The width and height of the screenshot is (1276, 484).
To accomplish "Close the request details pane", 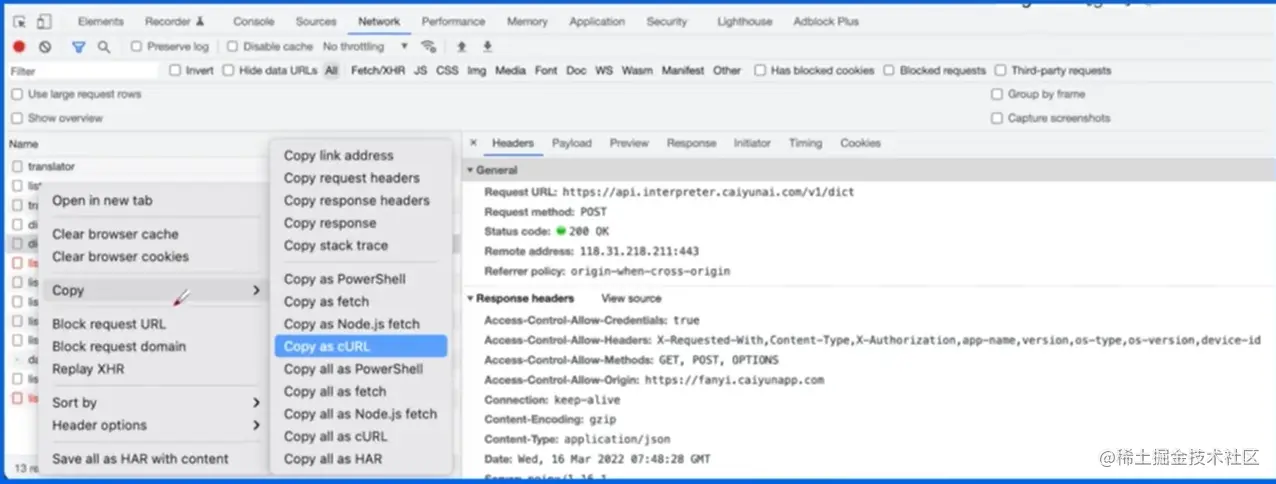I will (x=473, y=143).
